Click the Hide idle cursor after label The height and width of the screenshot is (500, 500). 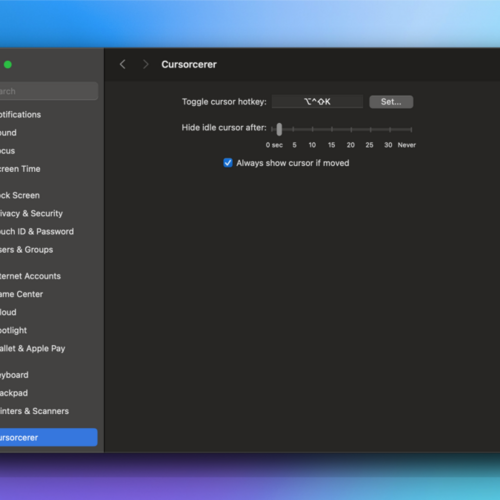click(x=224, y=128)
